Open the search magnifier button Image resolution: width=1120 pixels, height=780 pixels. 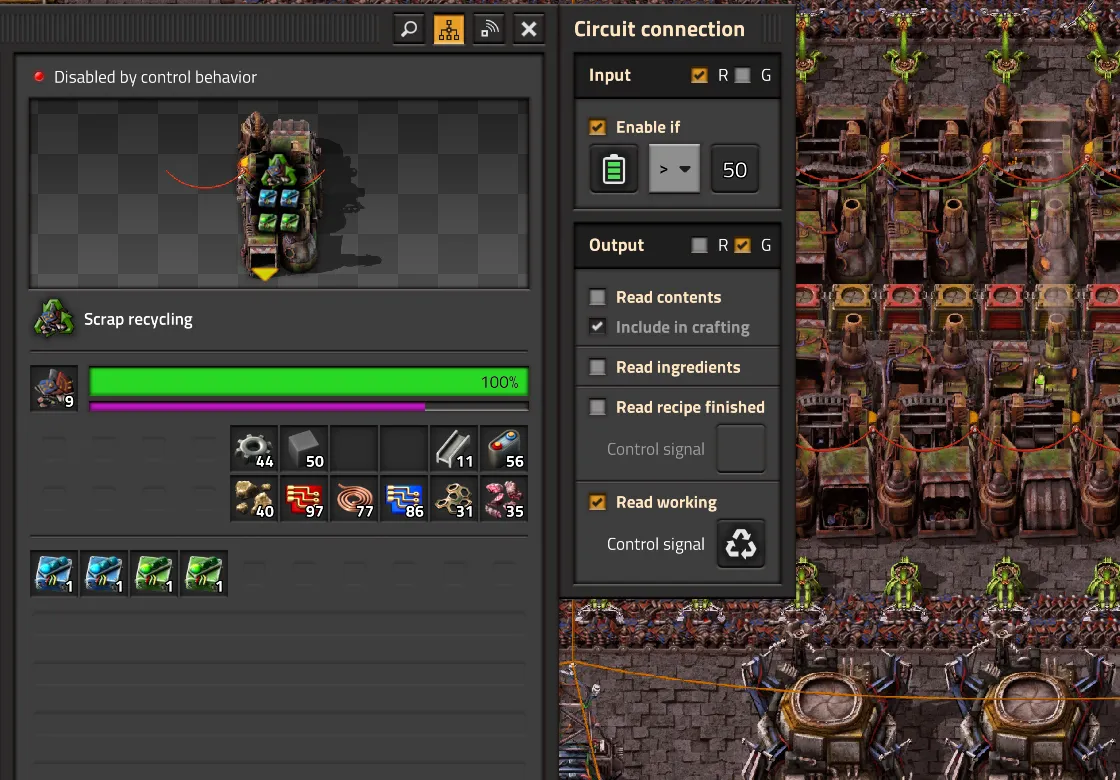(409, 29)
